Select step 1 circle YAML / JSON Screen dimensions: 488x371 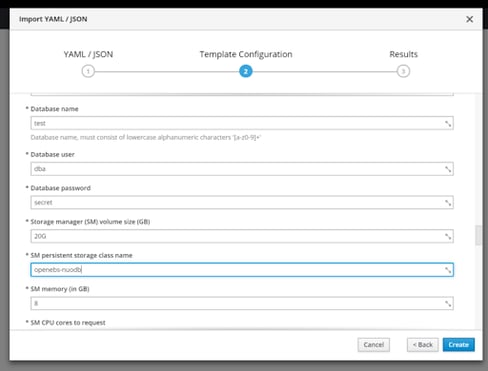[88, 71]
